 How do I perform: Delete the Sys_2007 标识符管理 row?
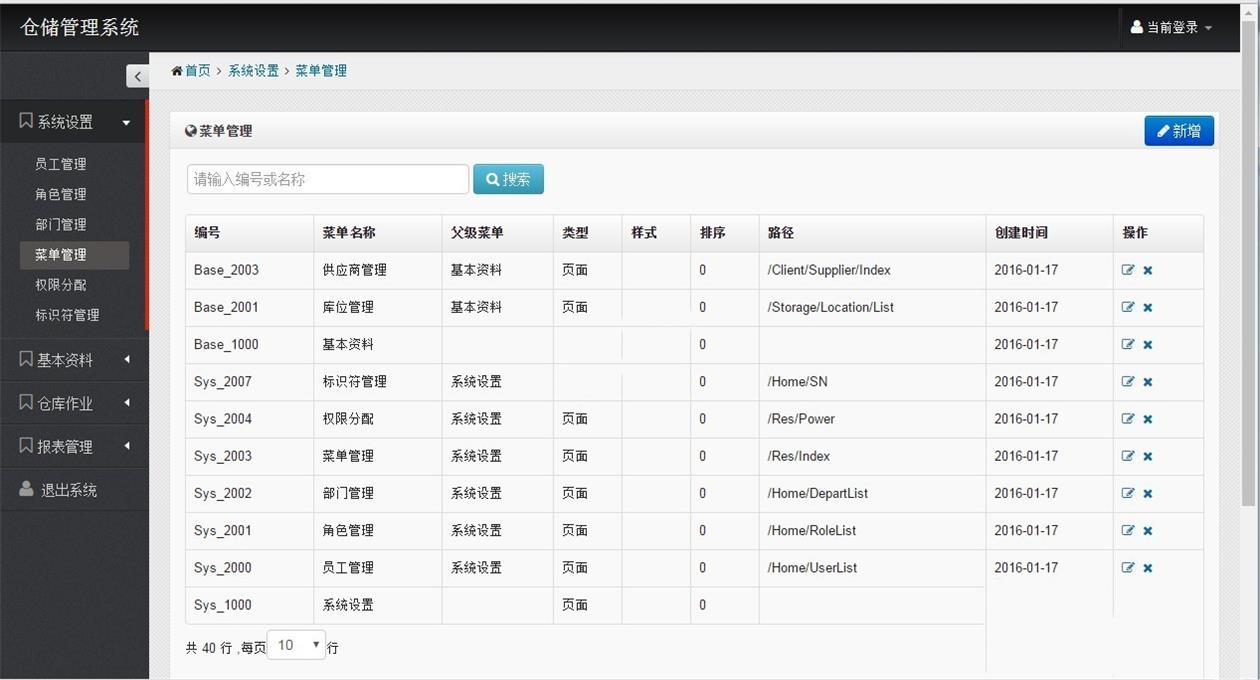(x=1148, y=381)
